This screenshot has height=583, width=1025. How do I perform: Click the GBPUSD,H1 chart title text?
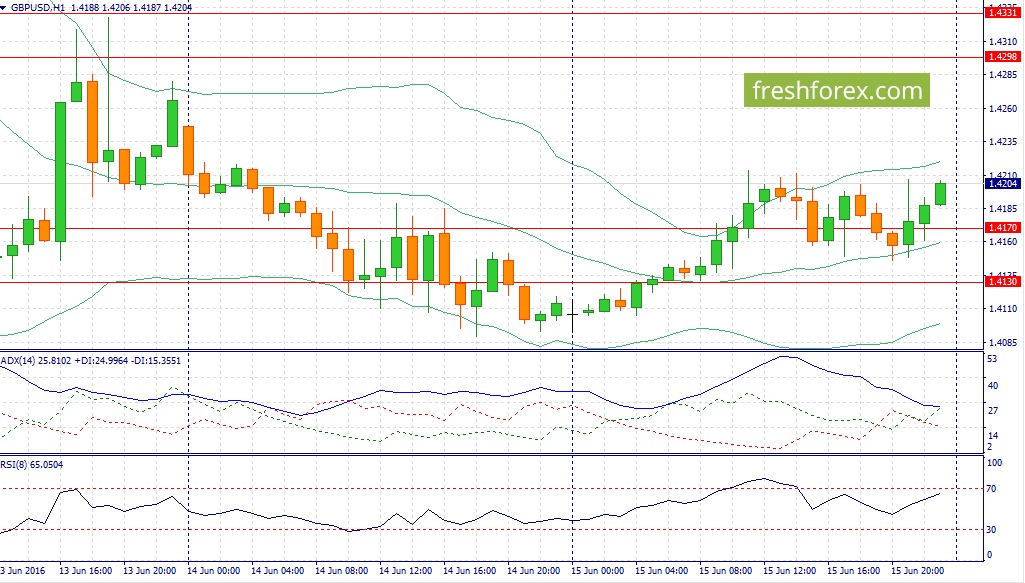38,8
